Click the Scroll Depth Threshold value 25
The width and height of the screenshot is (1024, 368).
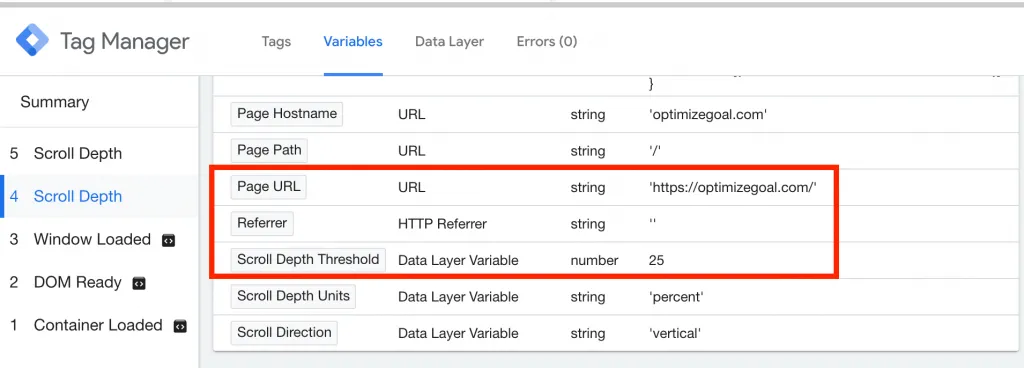click(656, 260)
